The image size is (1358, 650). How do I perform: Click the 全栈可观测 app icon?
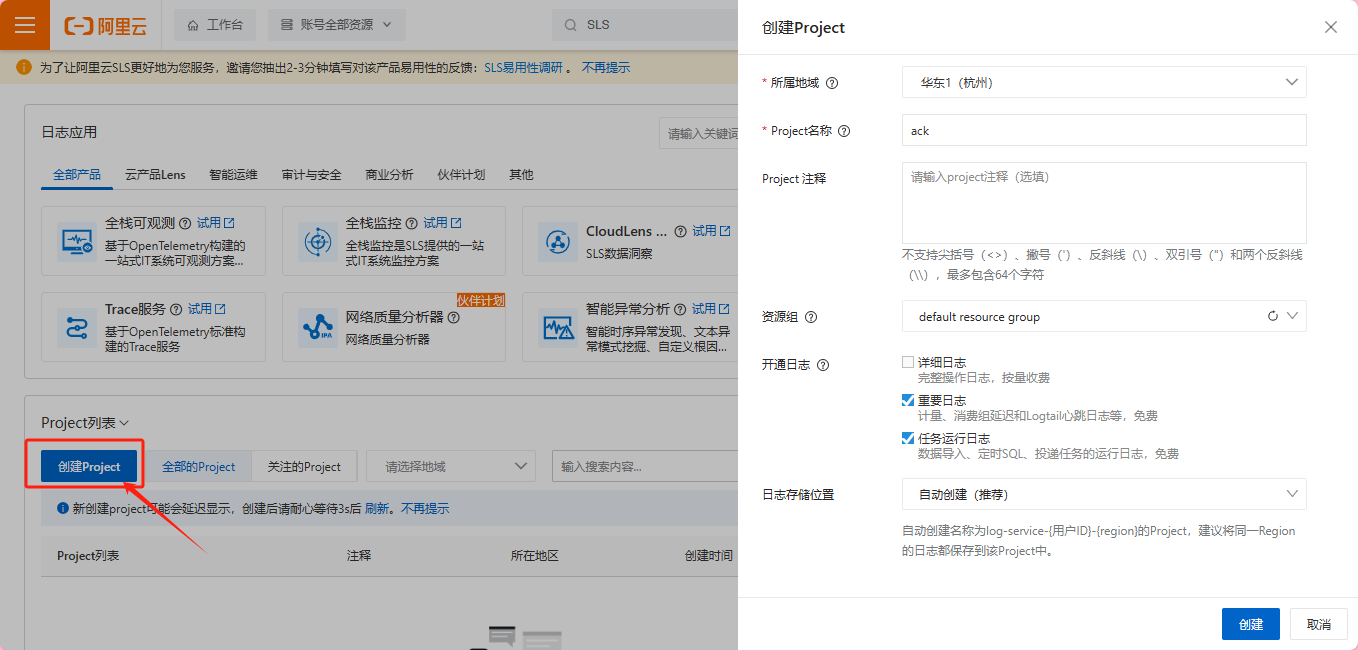coord(77,241)
